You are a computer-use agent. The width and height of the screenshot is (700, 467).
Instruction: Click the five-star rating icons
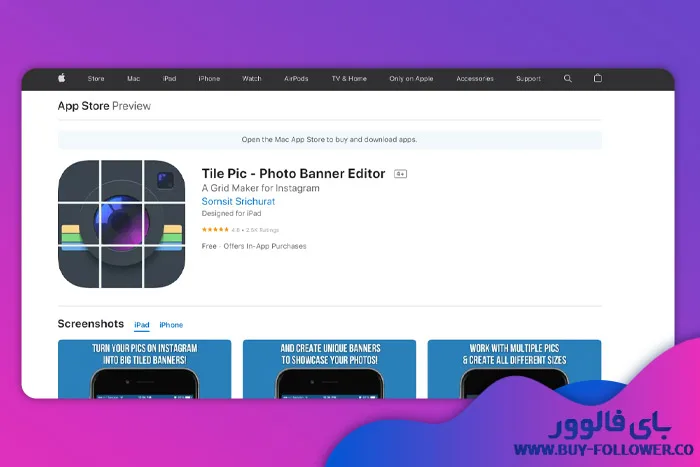pos(215,229)
